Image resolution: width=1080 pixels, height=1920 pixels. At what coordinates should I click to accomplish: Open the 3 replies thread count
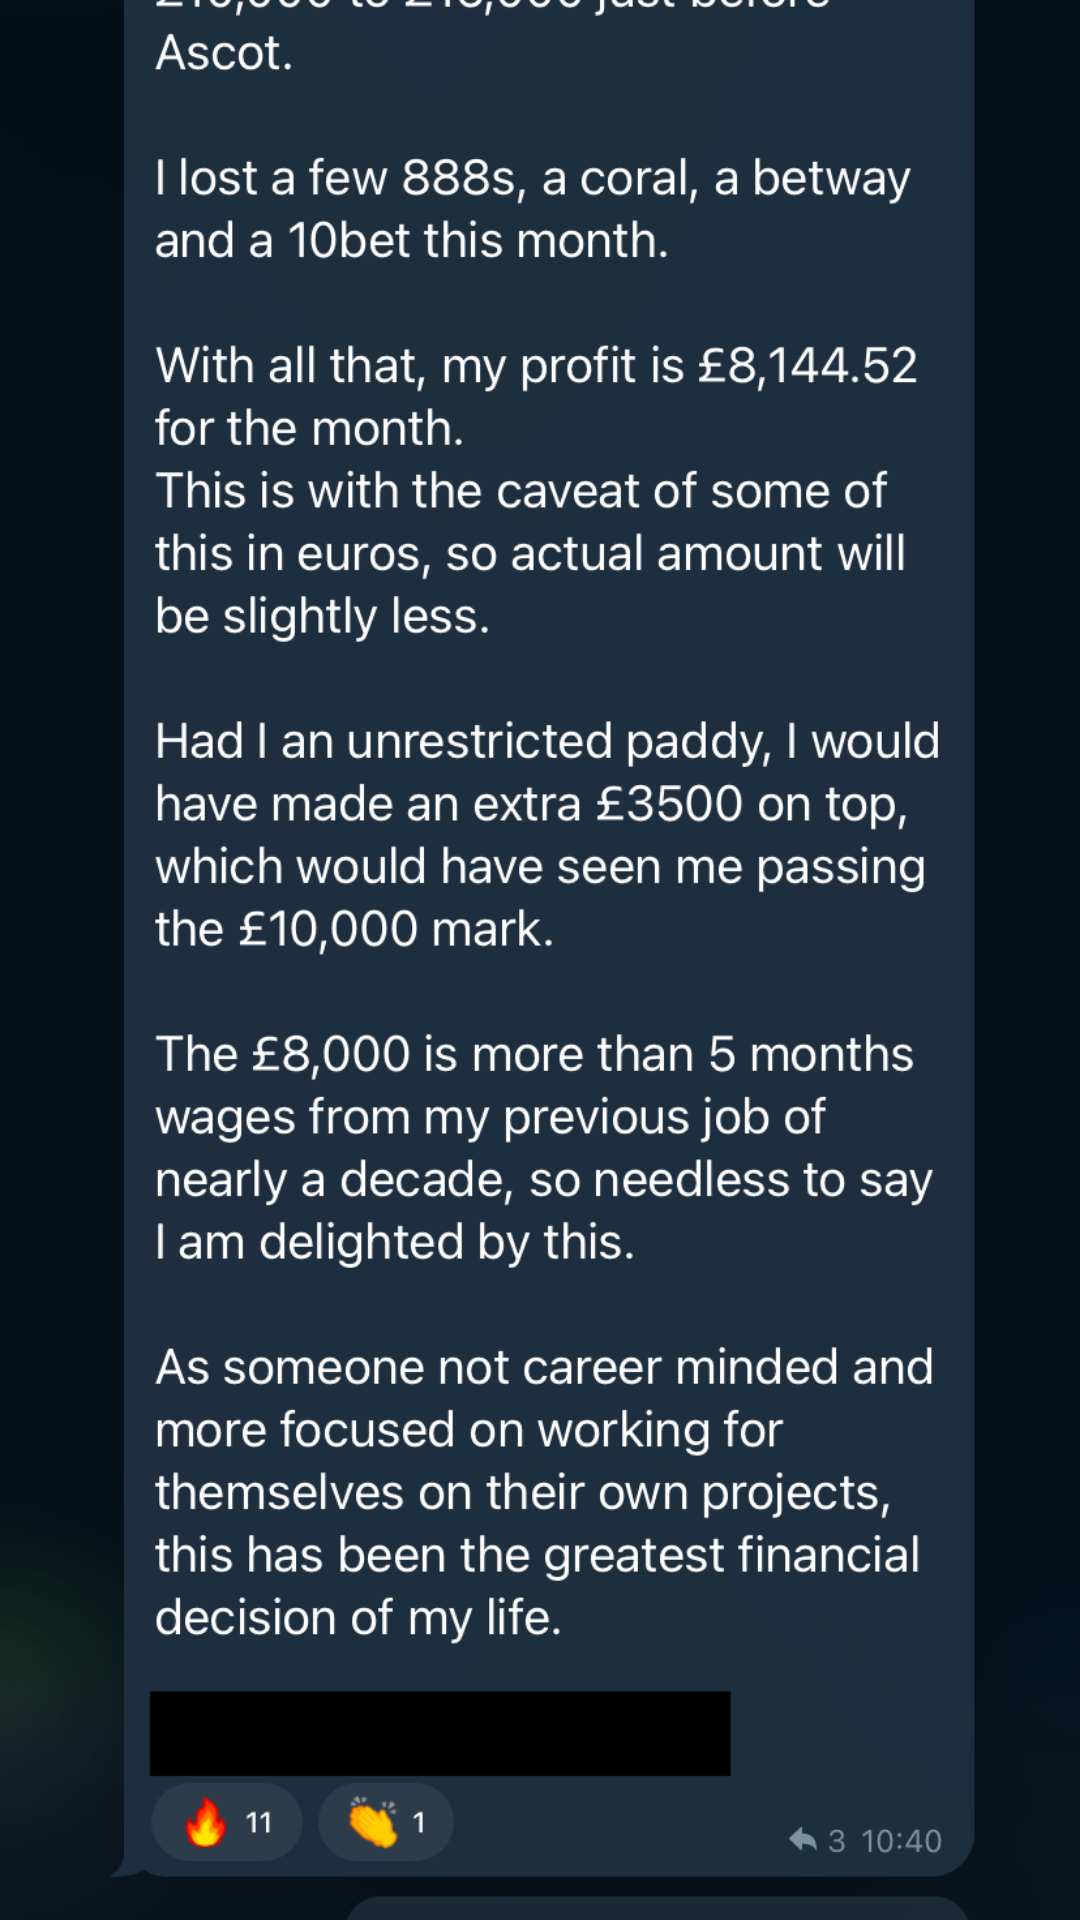pos(836,1841)
